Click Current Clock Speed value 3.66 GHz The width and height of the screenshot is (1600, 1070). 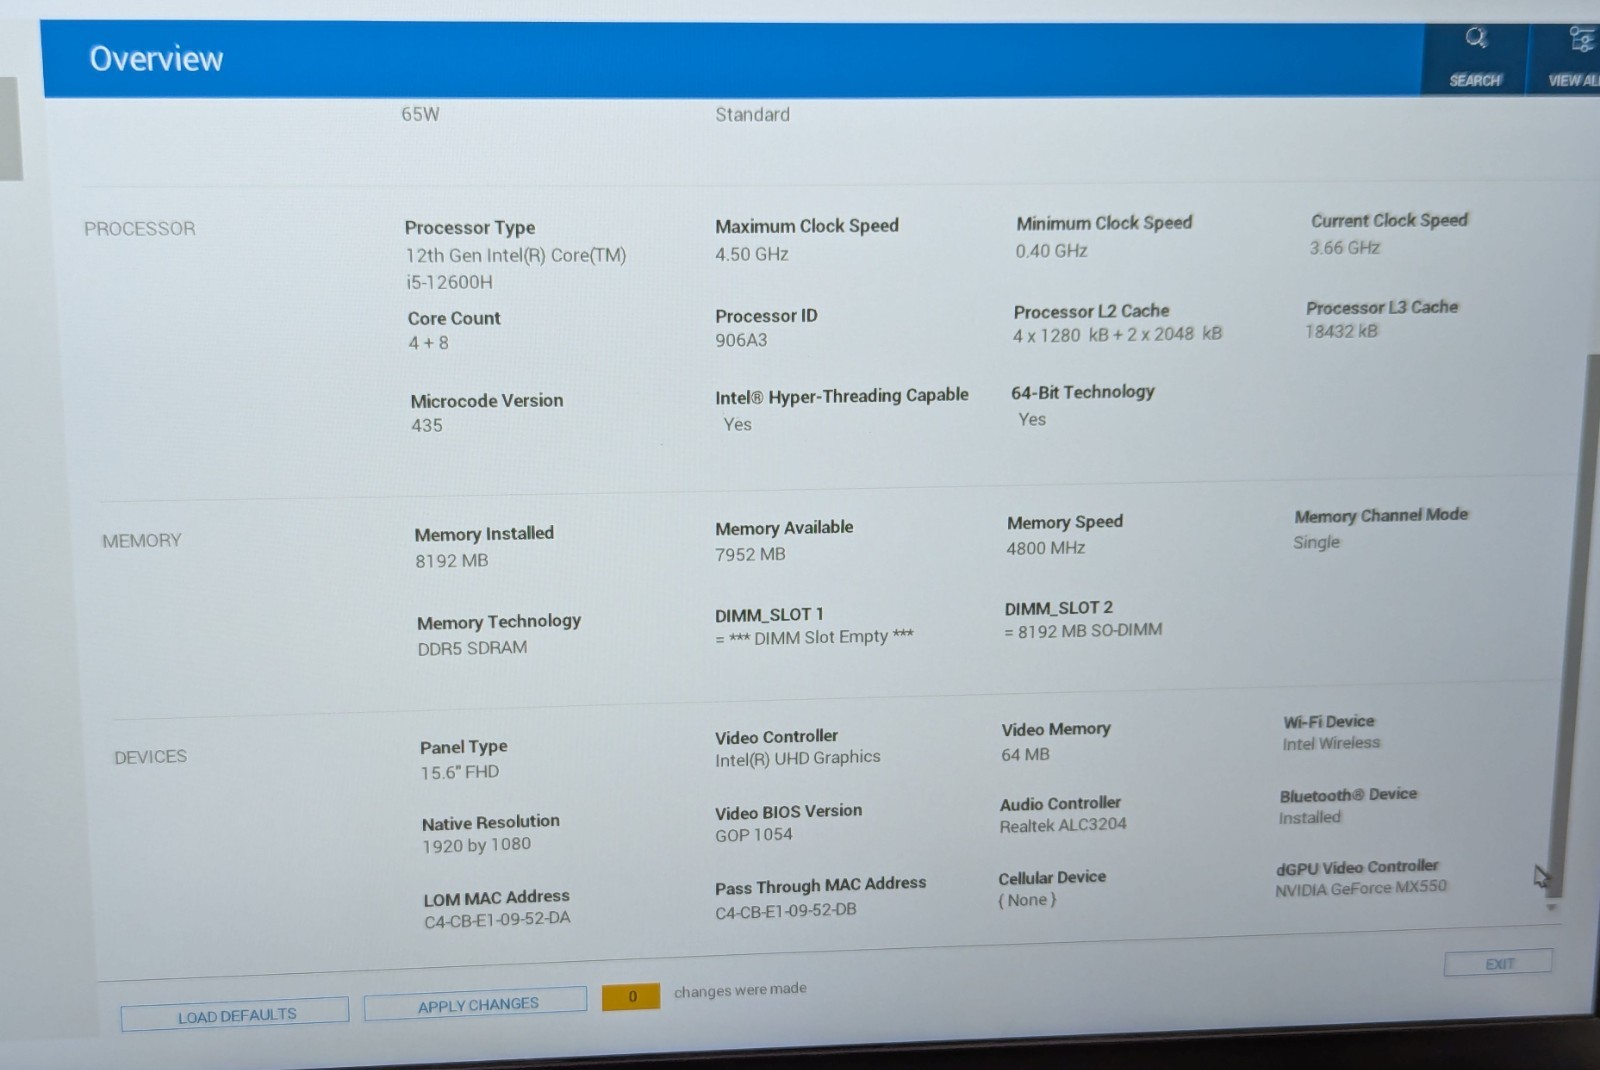[x=1345, y=247]
